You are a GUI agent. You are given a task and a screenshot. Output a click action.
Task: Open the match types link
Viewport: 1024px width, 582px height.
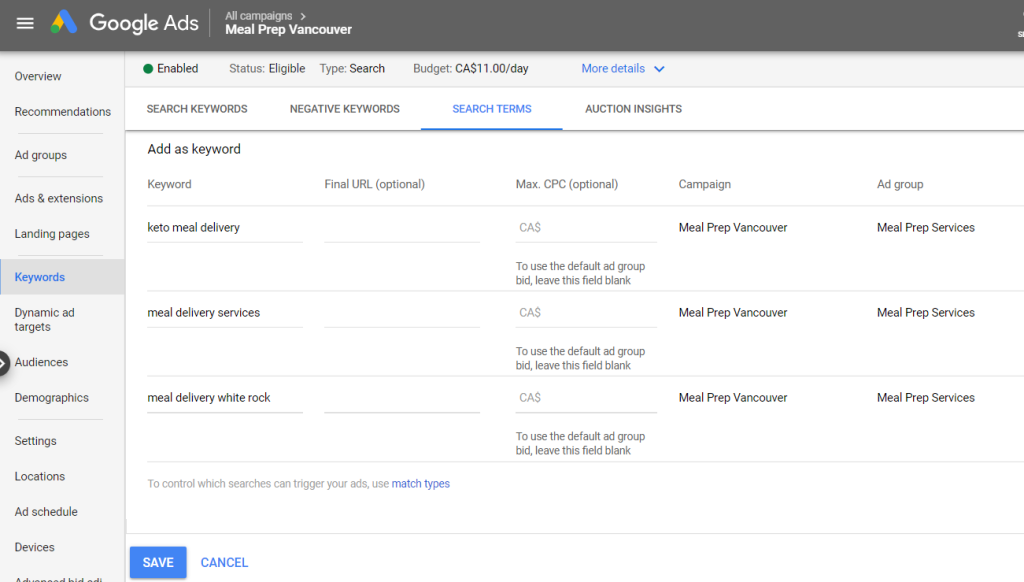point(420,484)
